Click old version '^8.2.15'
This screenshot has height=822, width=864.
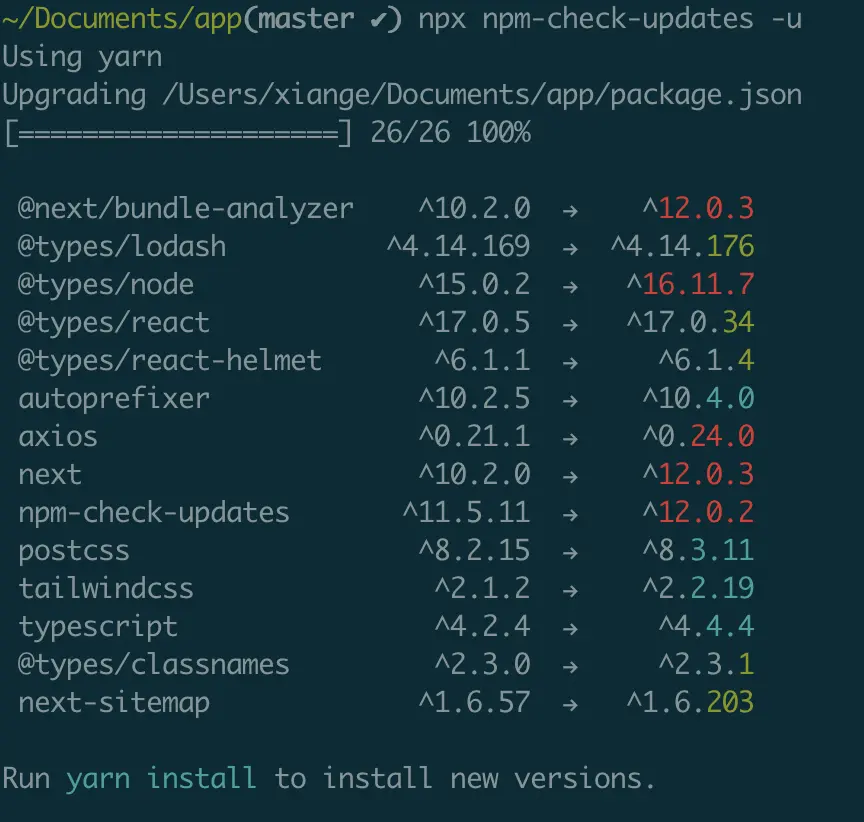click(474, 551)
